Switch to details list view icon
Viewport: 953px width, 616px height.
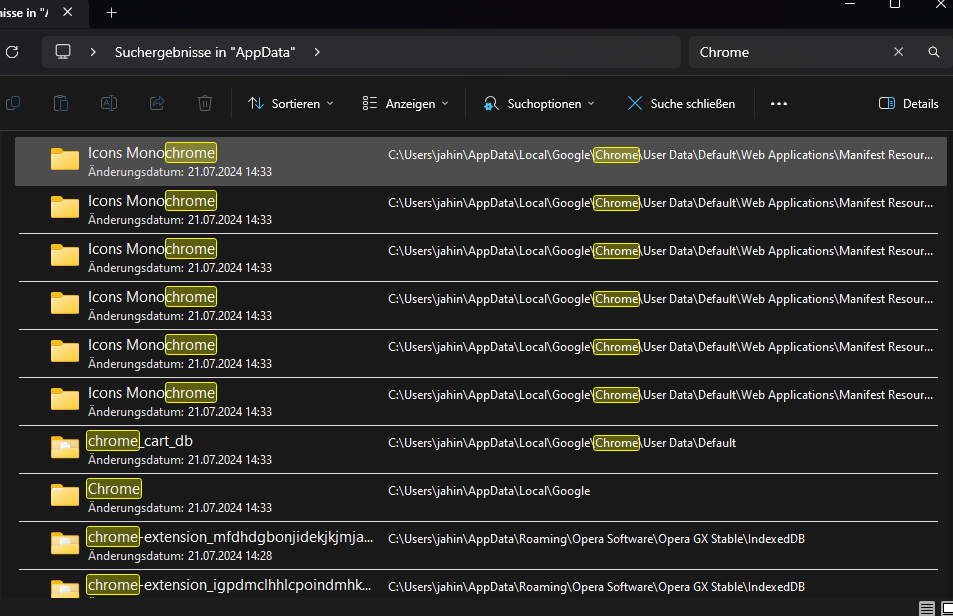tap(926, 608)
